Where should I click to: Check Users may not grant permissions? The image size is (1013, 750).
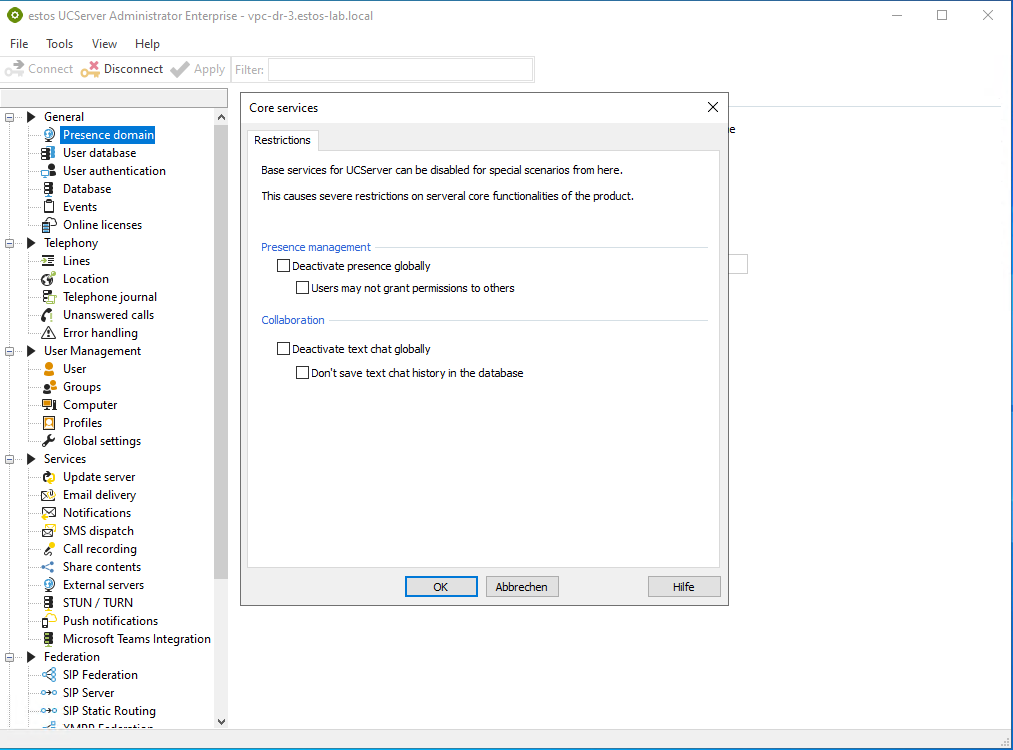coord(303,288)
